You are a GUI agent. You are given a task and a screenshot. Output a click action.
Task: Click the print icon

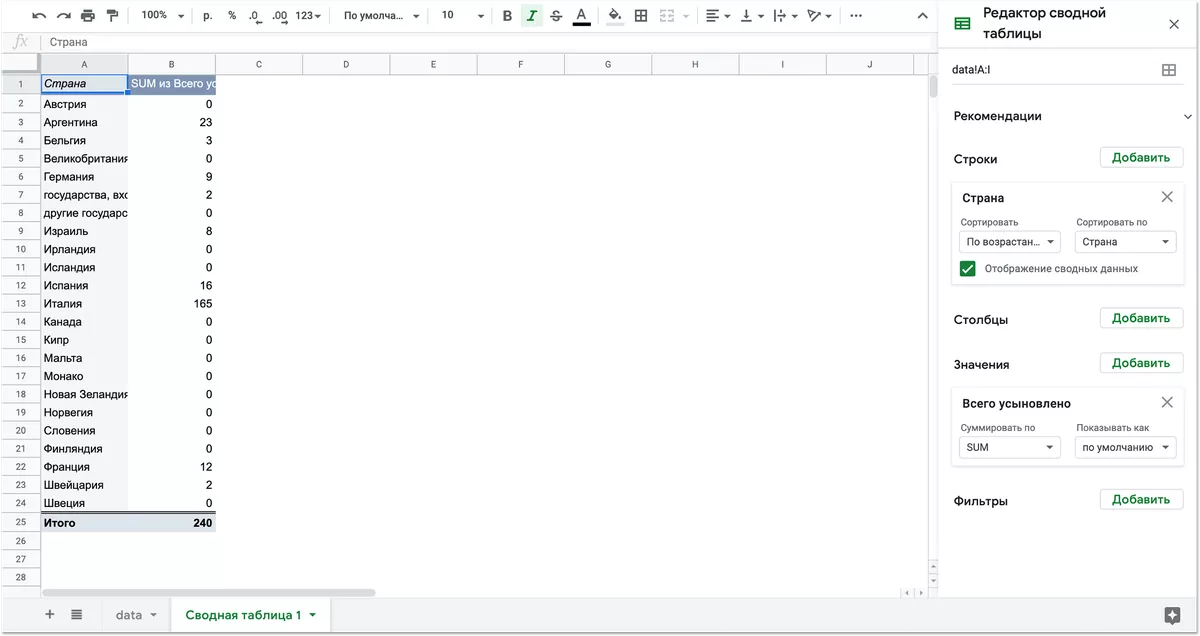point(87,16)
